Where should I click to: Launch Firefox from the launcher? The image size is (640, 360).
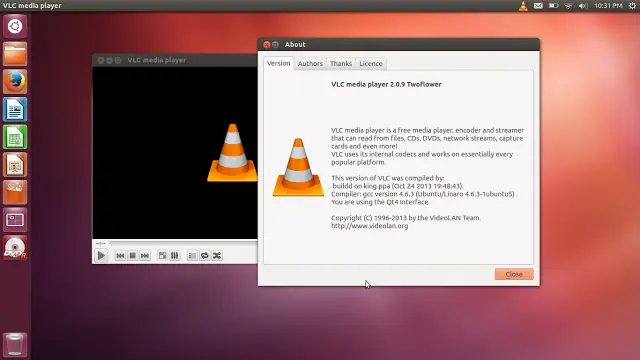click(15, 82)
